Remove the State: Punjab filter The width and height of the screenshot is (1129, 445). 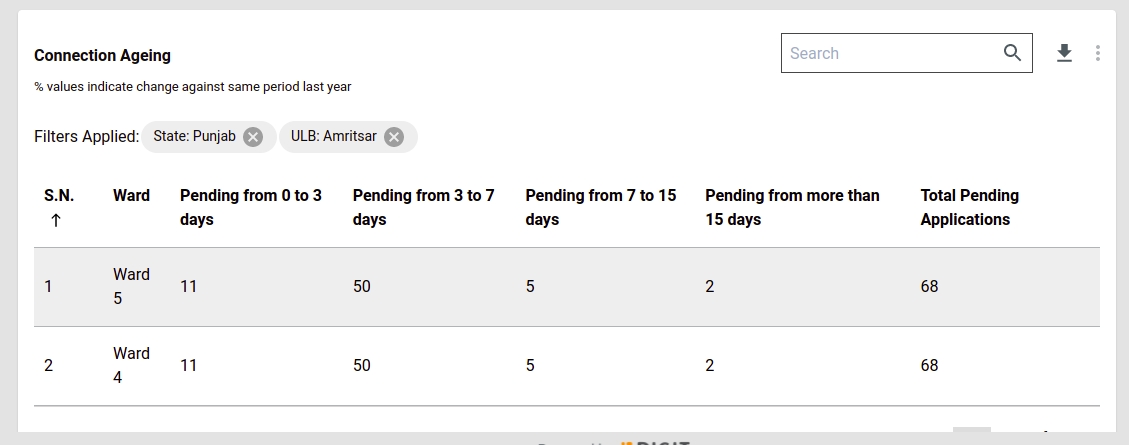tap(253, 137)
